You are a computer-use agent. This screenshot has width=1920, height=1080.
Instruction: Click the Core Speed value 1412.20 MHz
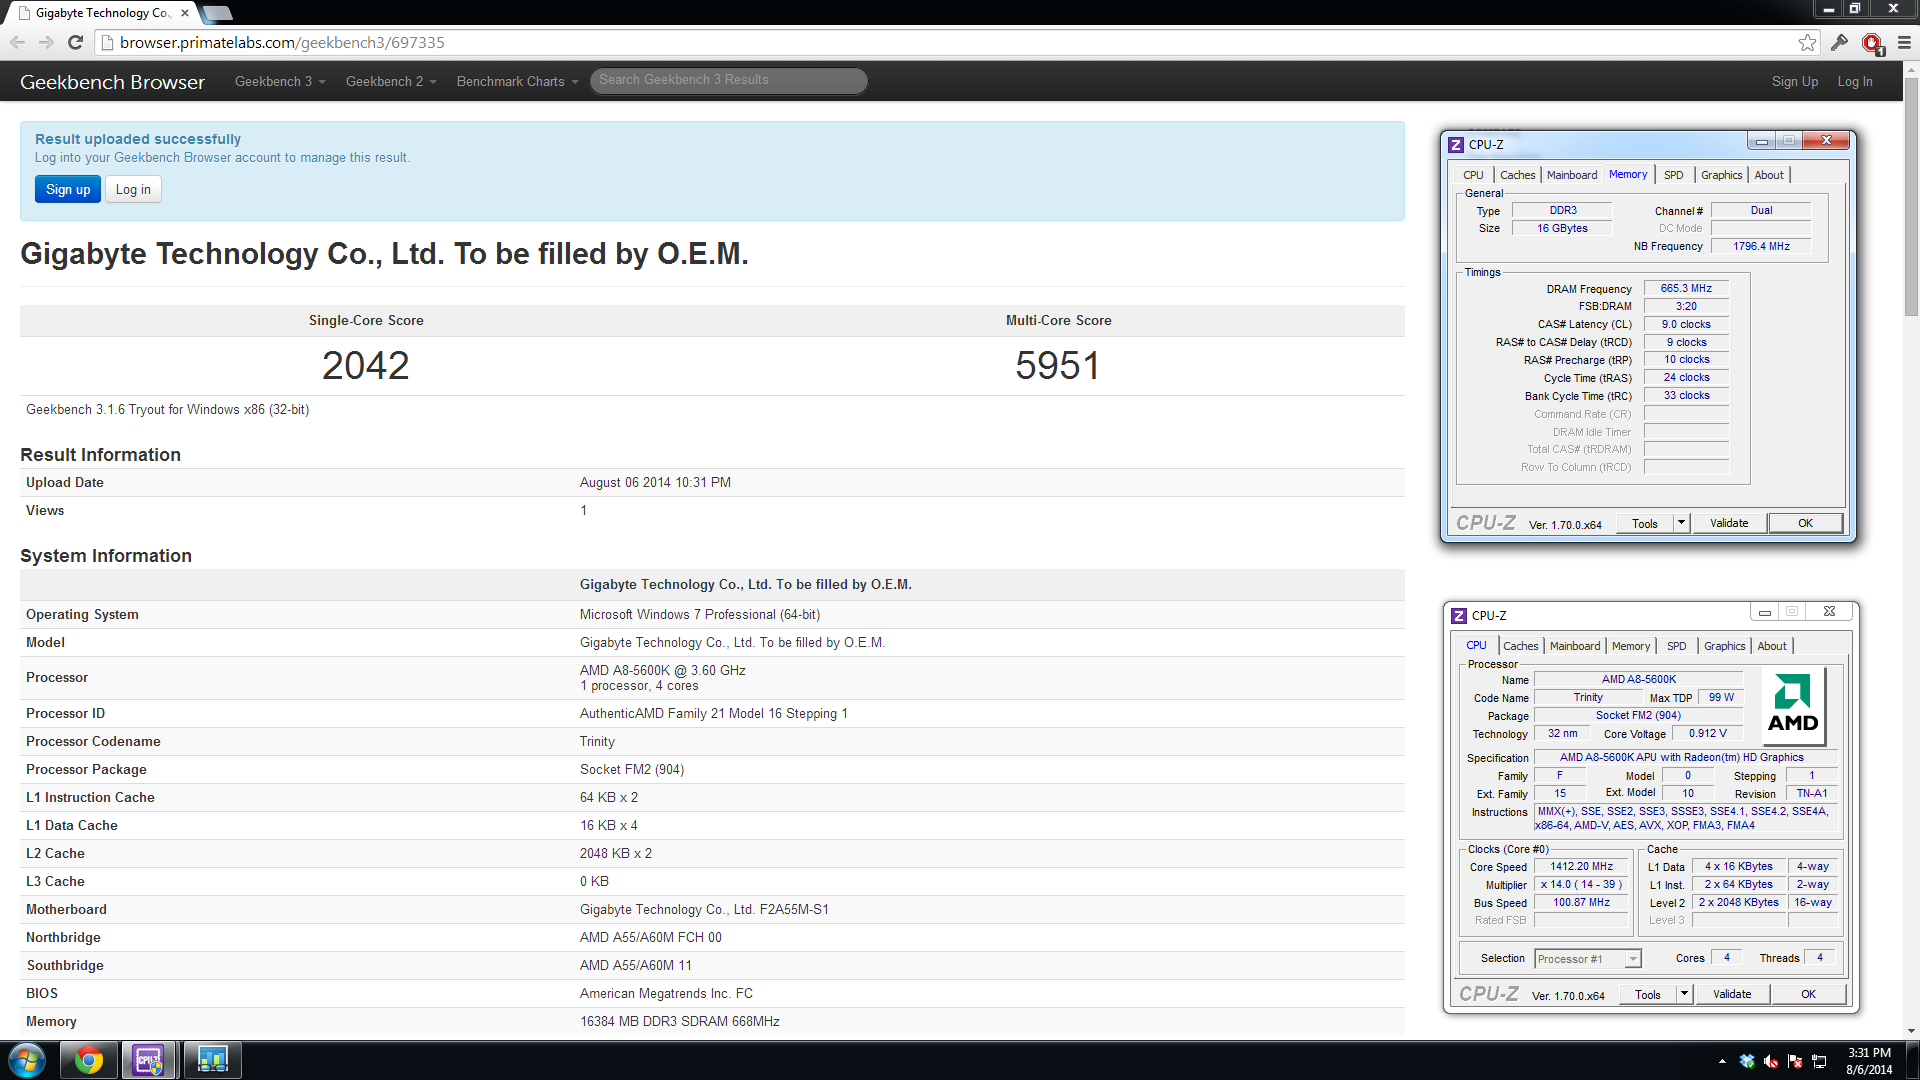point(1581,867)
